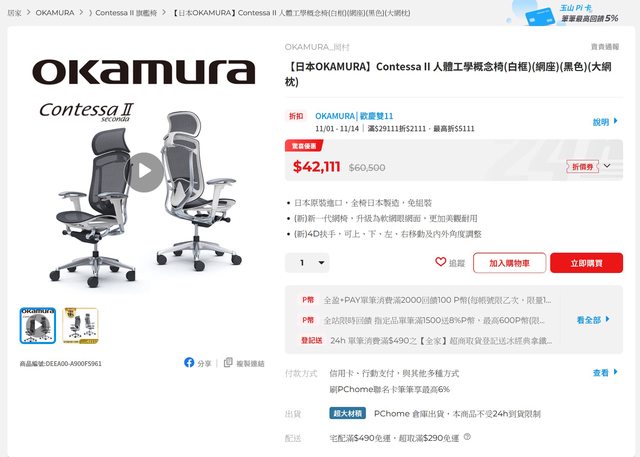640x457 pixels.
Task: Select the first video thumbnail
Action: pyautogui.click(x=38, y=326)
